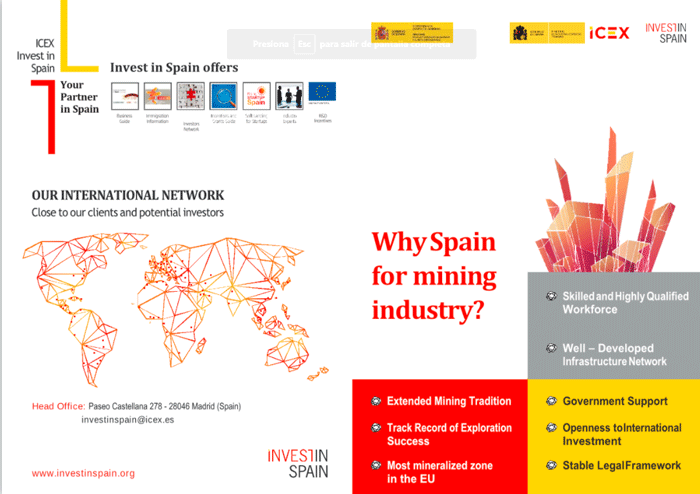Click the Invest in Spain logo near website link
The width and height of the screenshot is (700, 494).
click(x=298, y=464)
